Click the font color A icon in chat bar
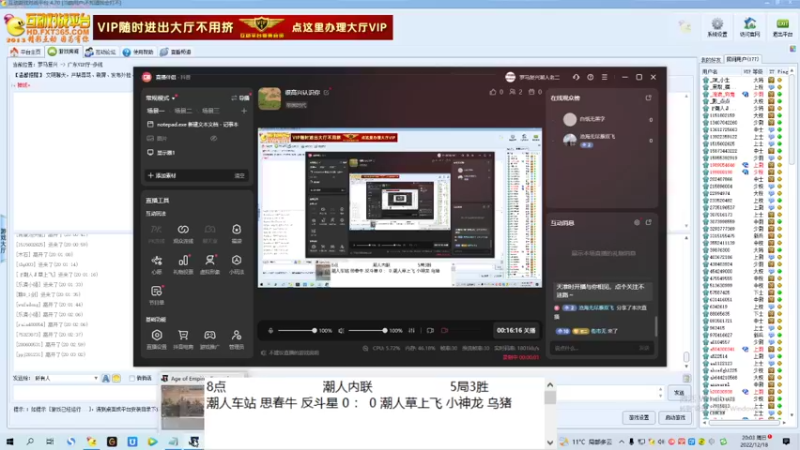800x450 pixels. [106, 378]
